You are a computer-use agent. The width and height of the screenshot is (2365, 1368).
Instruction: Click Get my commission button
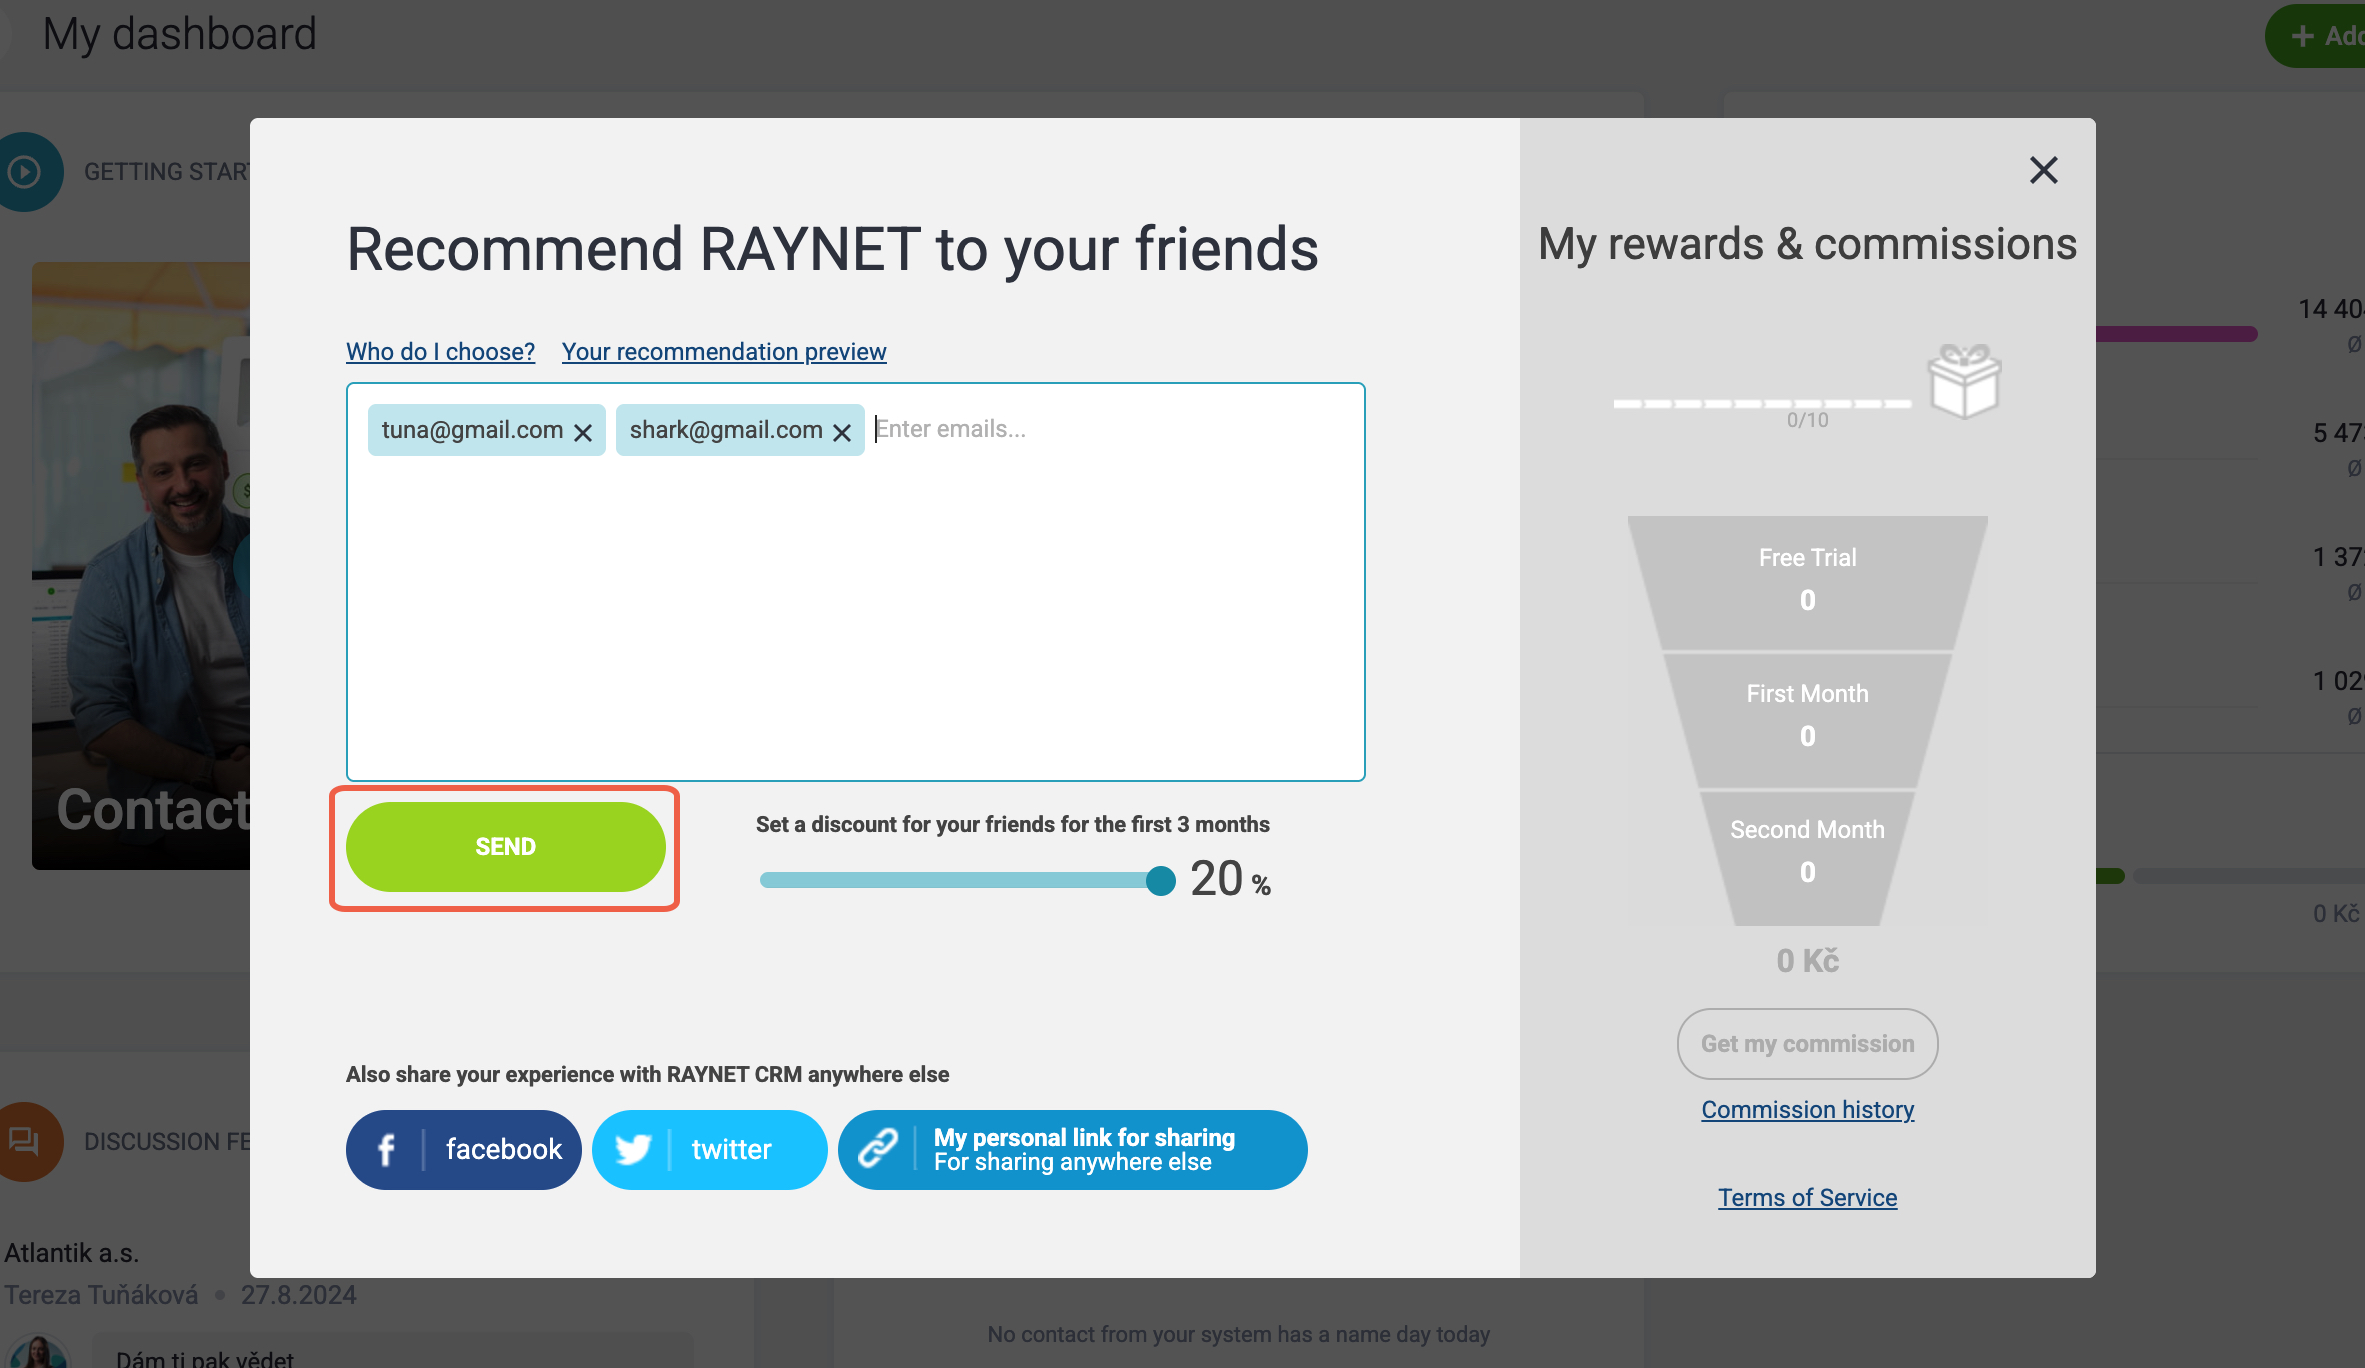(x=1807, y=1044)
